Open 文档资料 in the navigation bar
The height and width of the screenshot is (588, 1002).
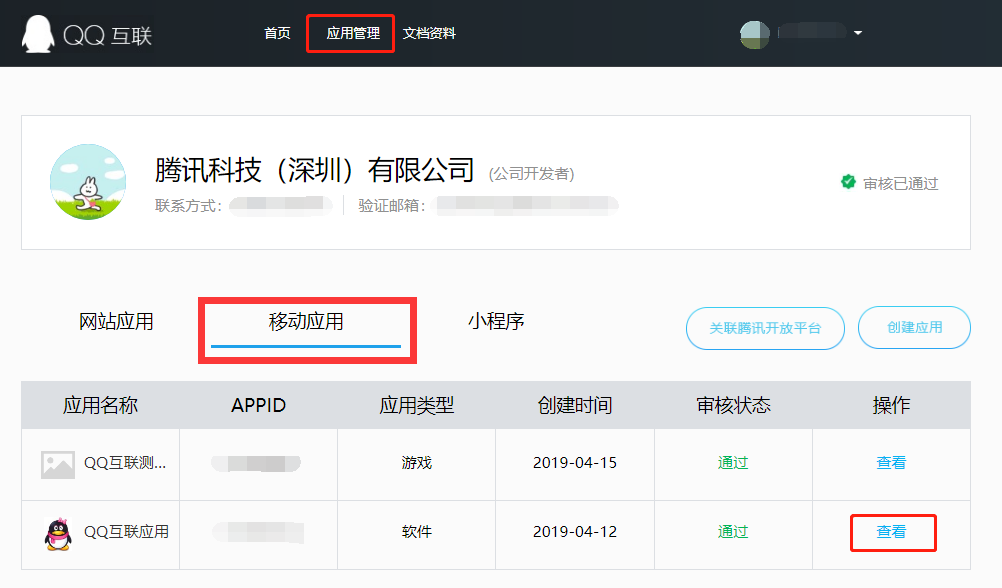tap(429, 33)
